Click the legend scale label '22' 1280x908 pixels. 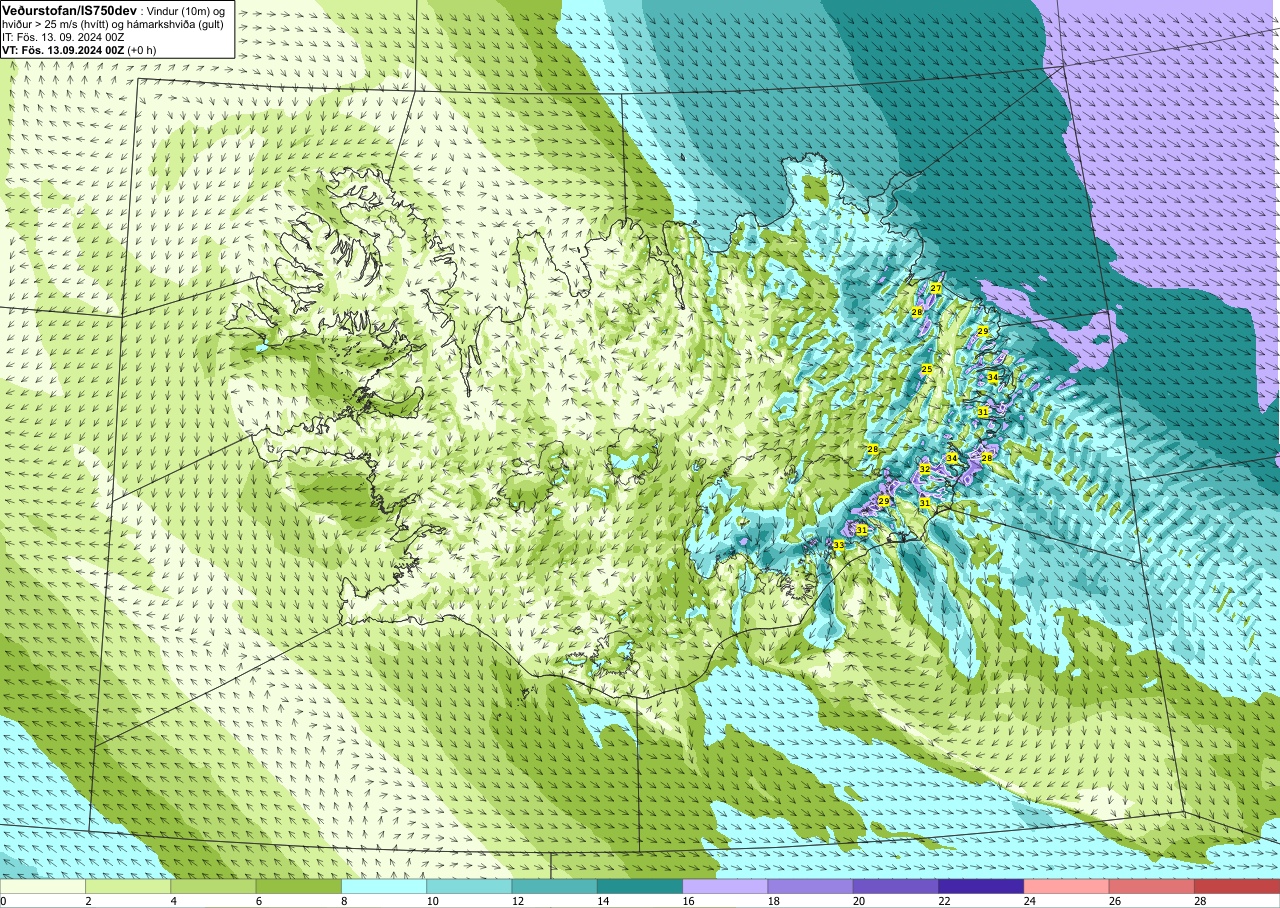point(945,901)
